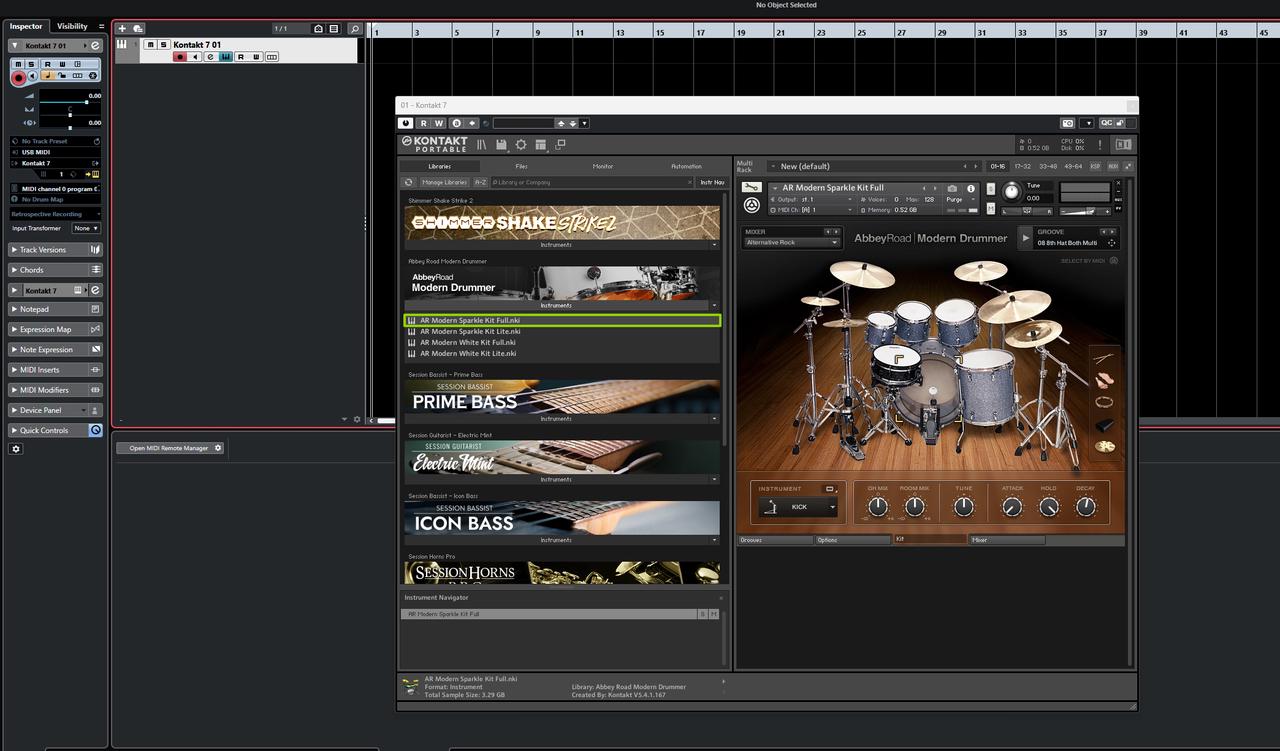Image resolution: width=1280 pixels, height=751 pixels.
Task: Click the Manage Libraries button
Action: coord(444,182)
